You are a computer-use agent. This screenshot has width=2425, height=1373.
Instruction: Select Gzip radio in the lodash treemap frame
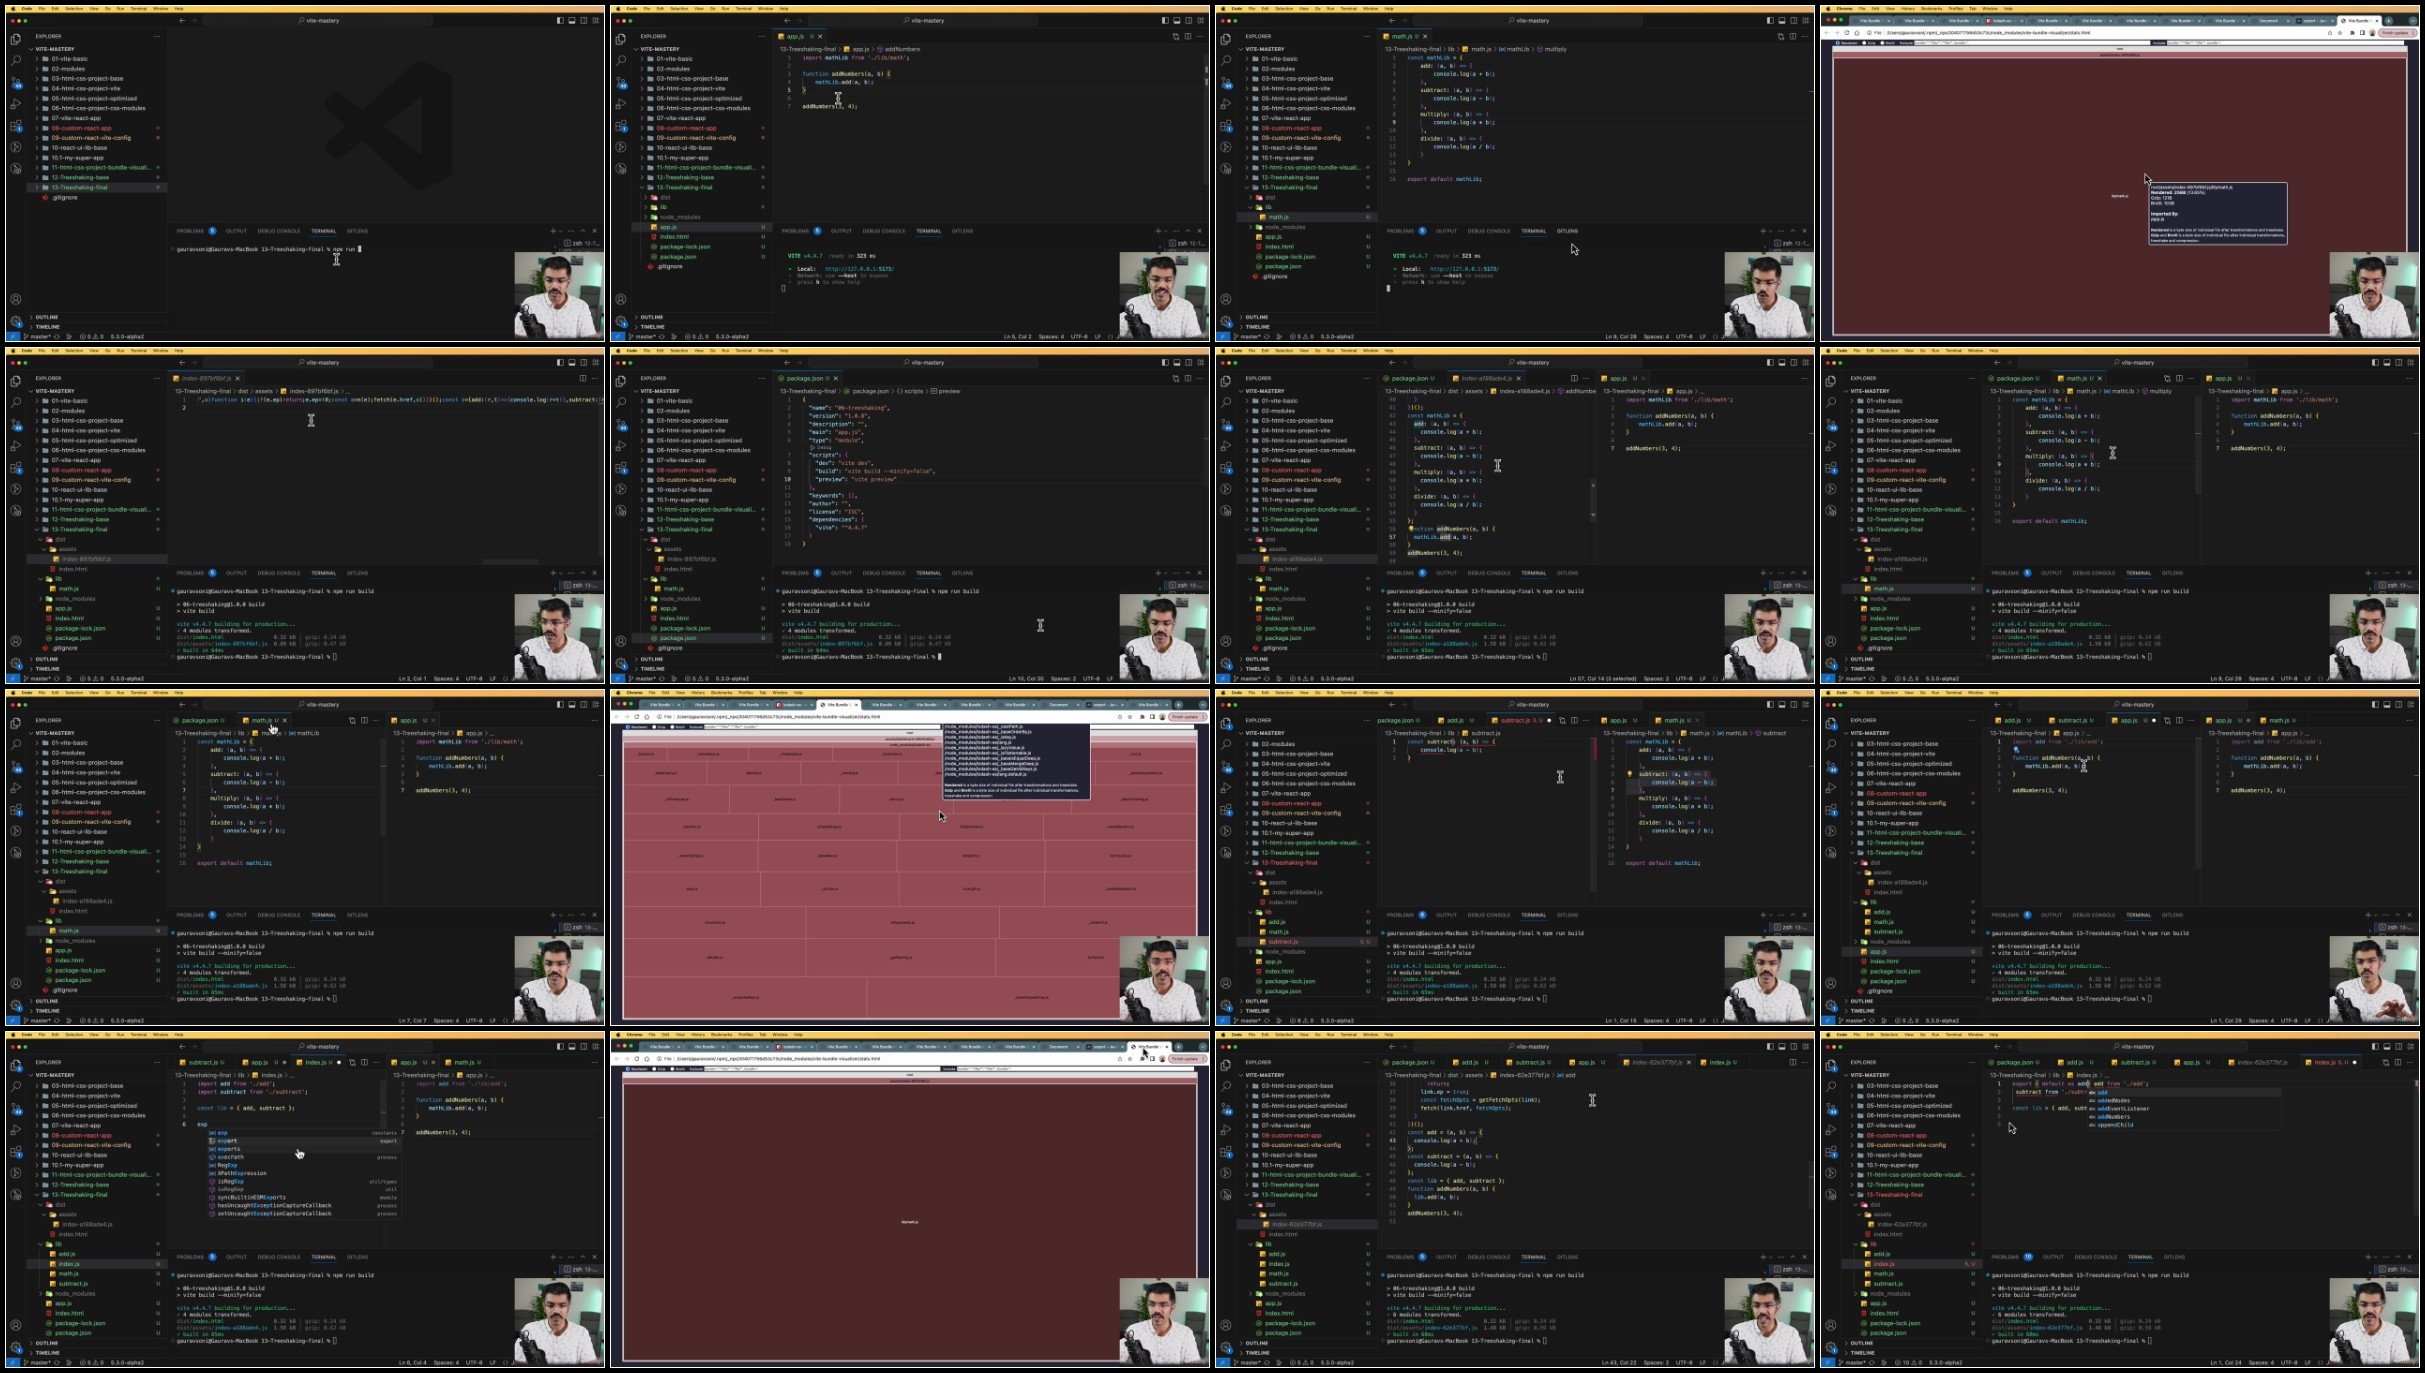click(655, 727)
